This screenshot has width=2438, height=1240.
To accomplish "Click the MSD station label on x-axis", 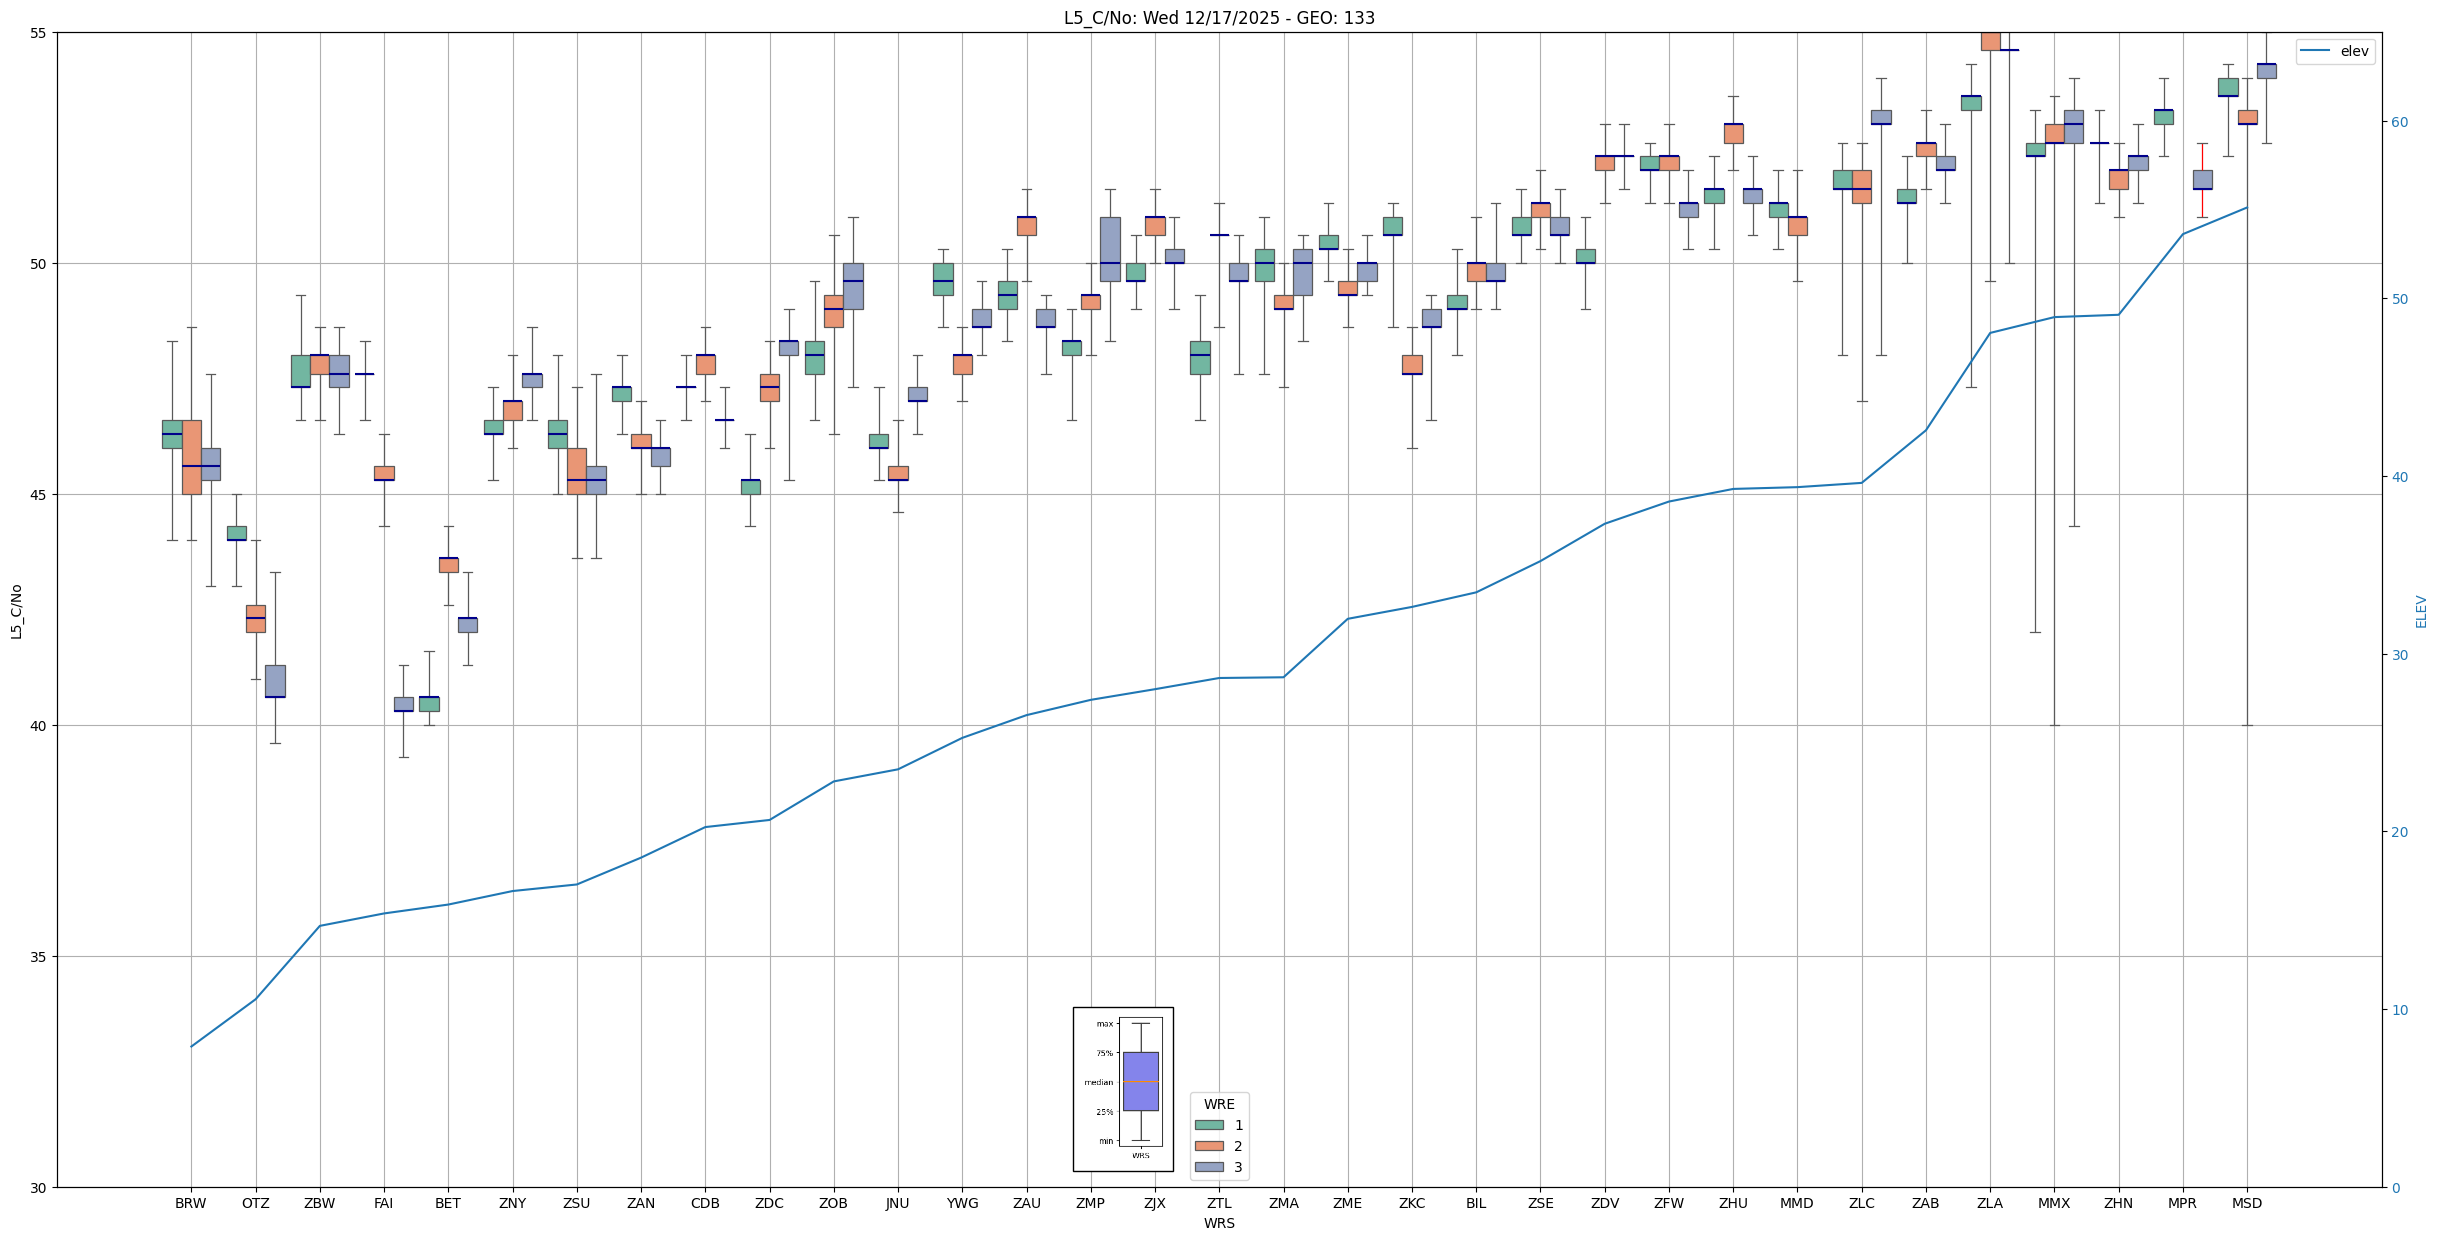I will pos(2246,1203).
